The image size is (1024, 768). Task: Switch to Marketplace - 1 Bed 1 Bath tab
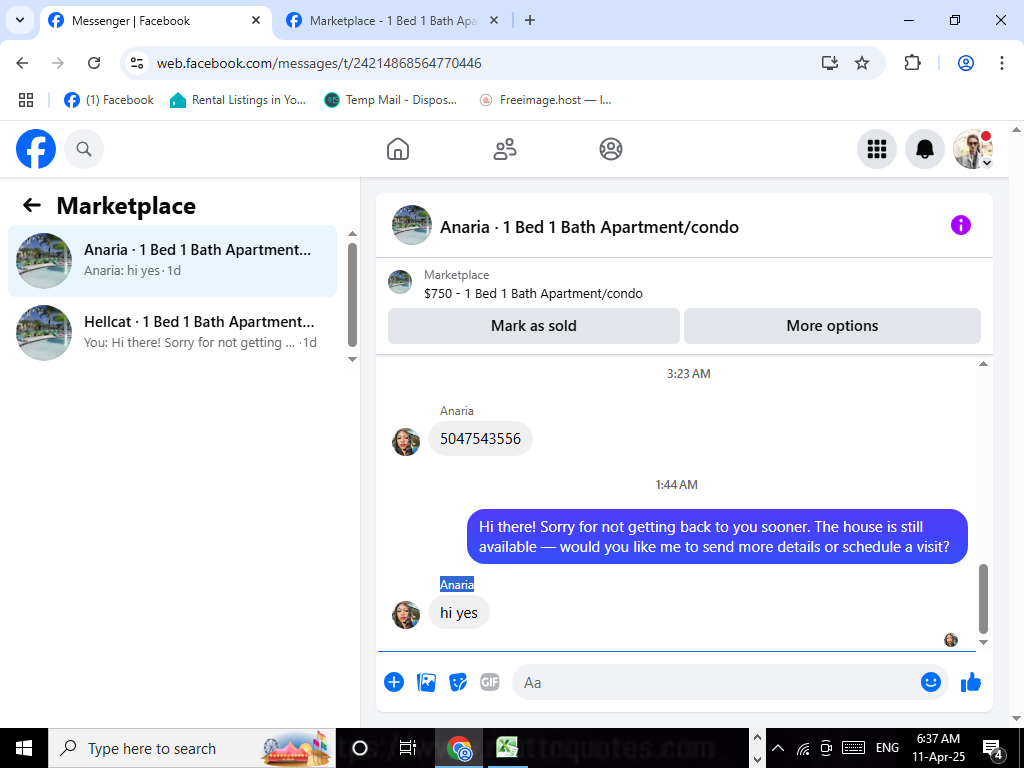click(x=392, y=21)
